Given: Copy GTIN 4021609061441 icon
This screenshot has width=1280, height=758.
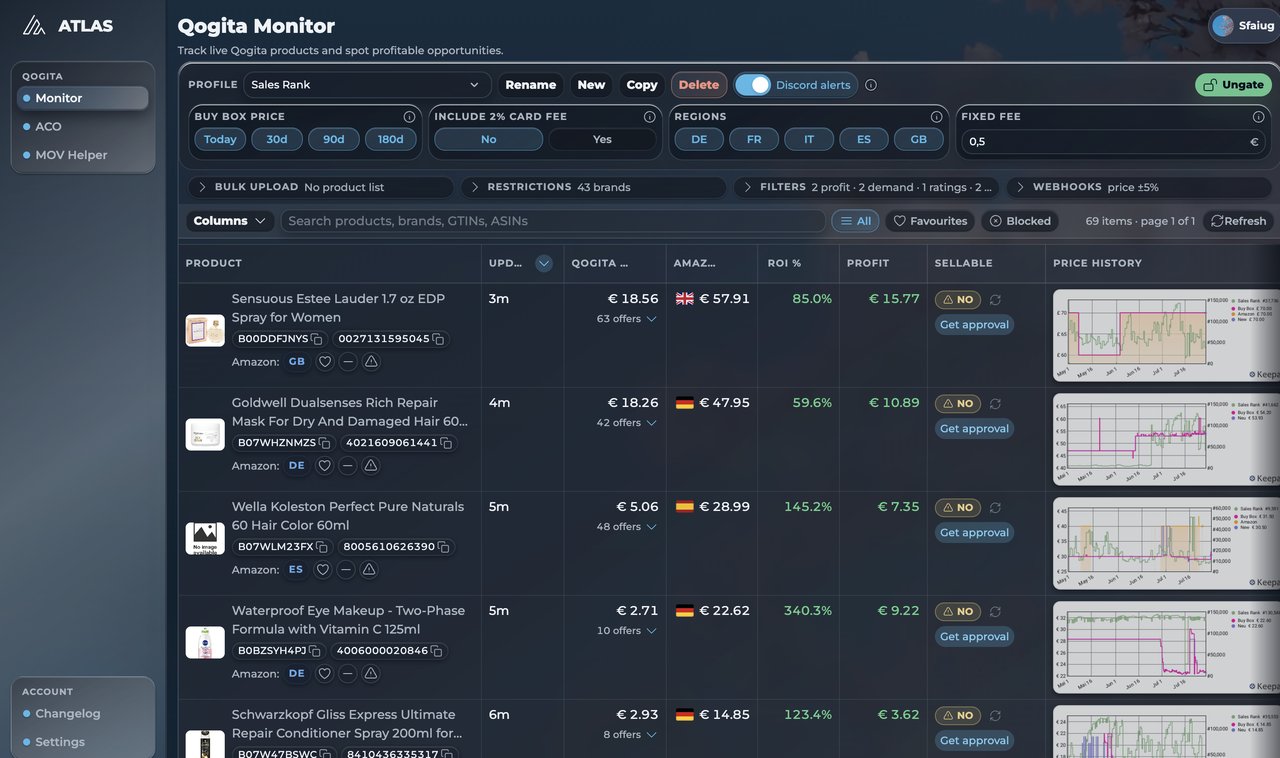Looking at the screenshot, I should 446,443.
